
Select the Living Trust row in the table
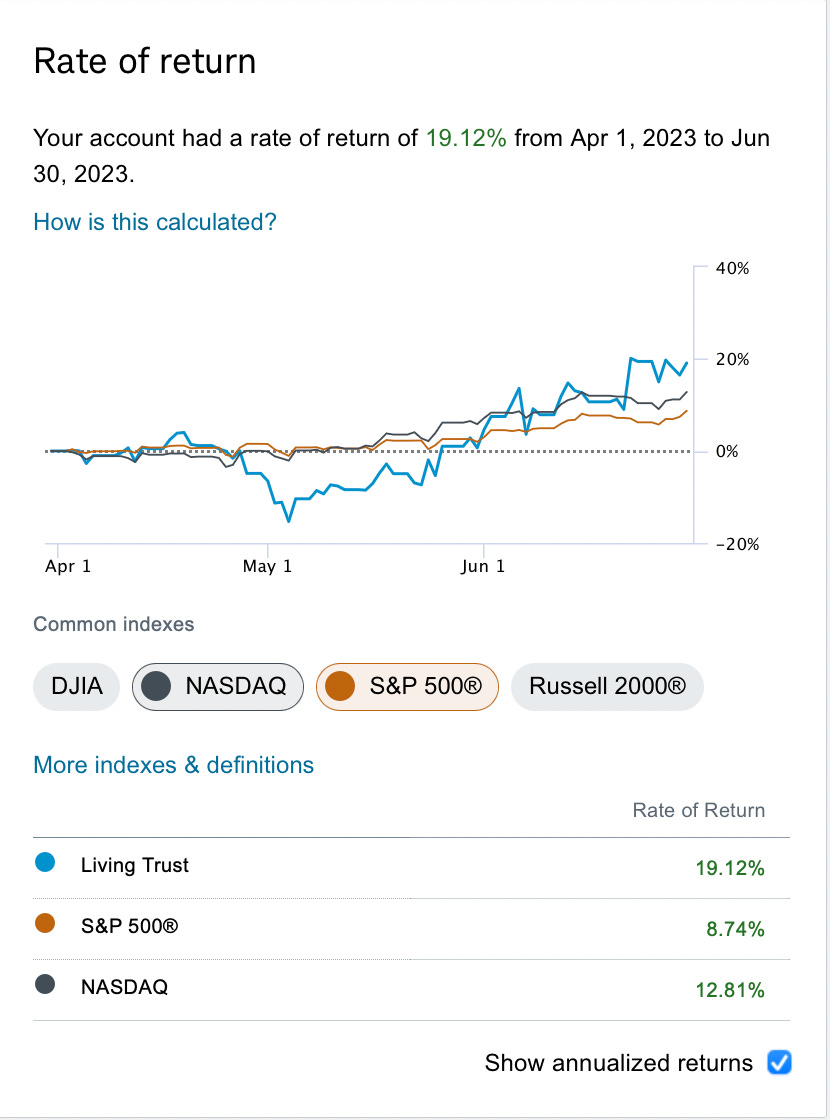tap(133, 865)
